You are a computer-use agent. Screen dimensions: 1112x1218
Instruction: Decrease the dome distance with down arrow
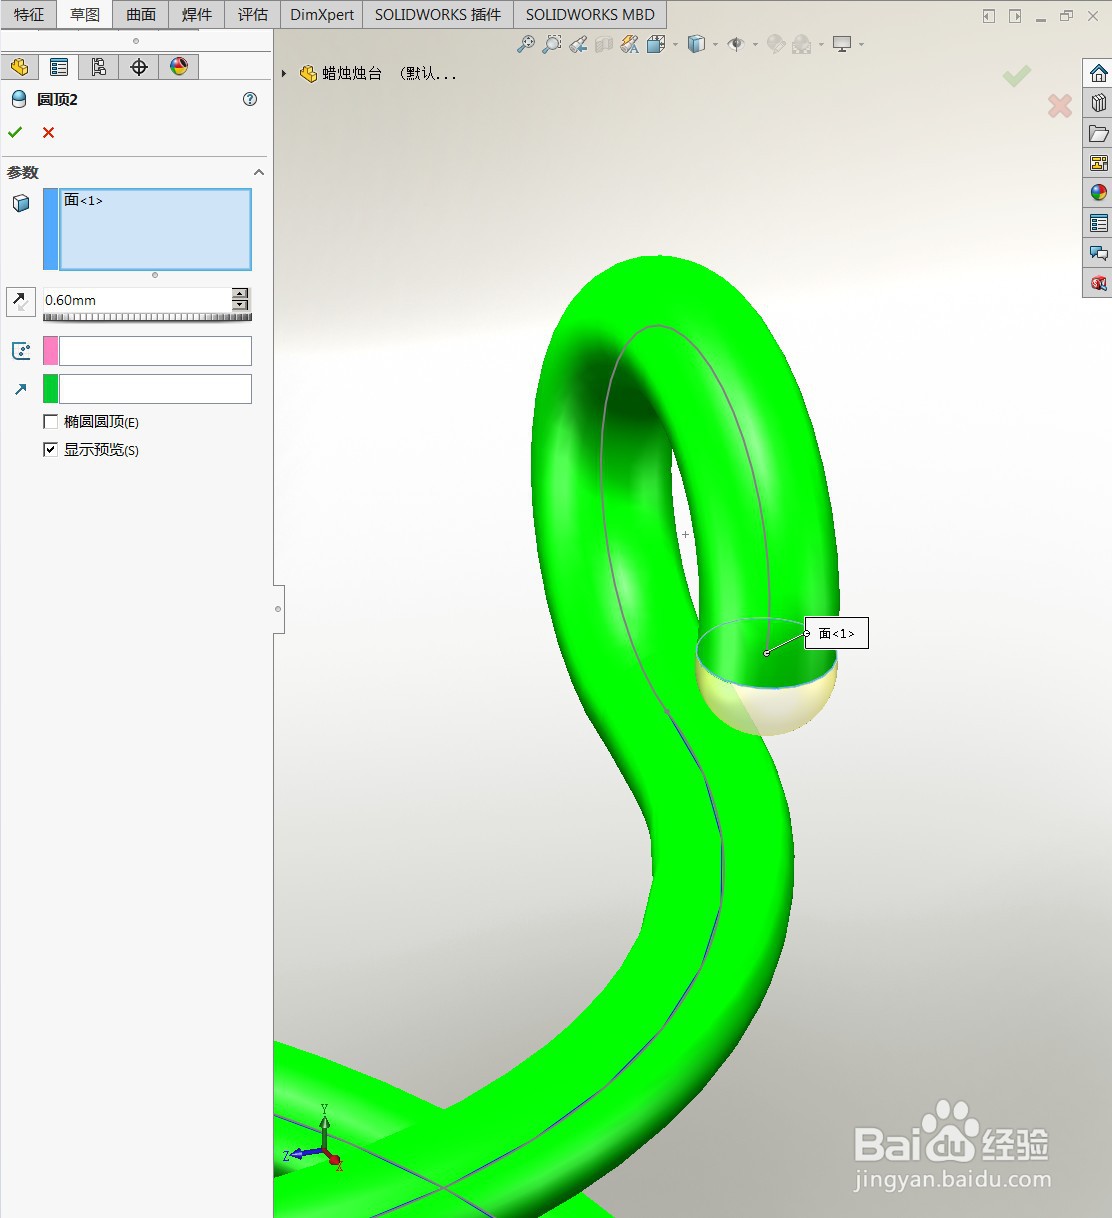tap(240, 305)
